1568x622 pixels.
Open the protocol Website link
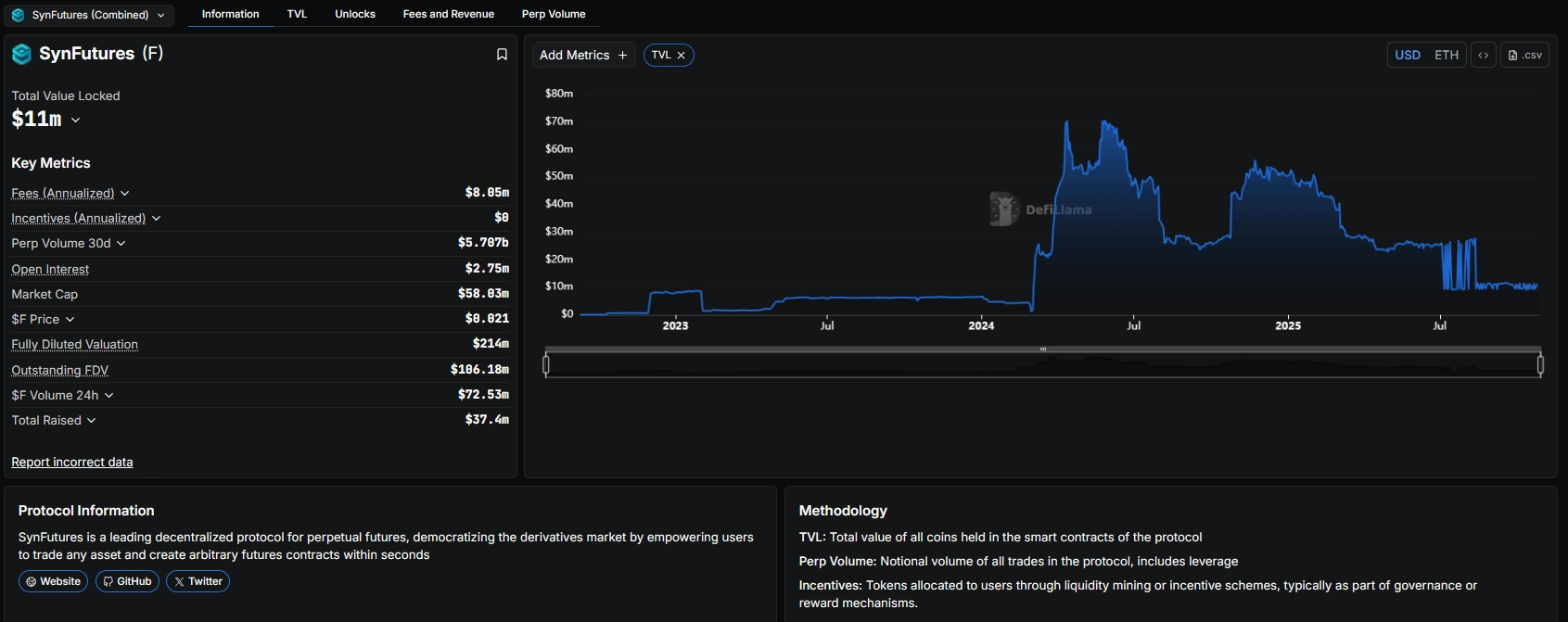coord(53,581)
